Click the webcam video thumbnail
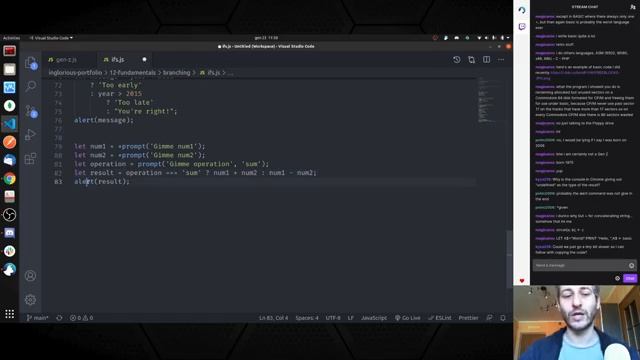Viewport: 640px width, 360px height. 576,322
